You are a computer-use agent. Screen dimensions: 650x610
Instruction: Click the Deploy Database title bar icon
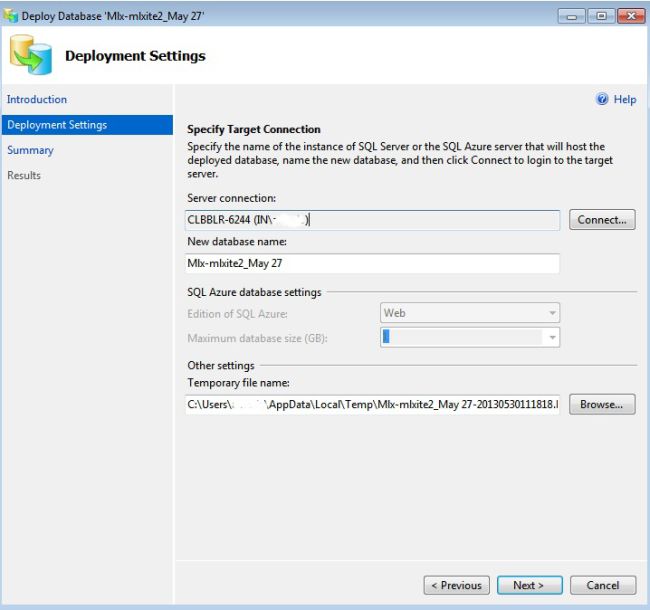coord(10,15)
